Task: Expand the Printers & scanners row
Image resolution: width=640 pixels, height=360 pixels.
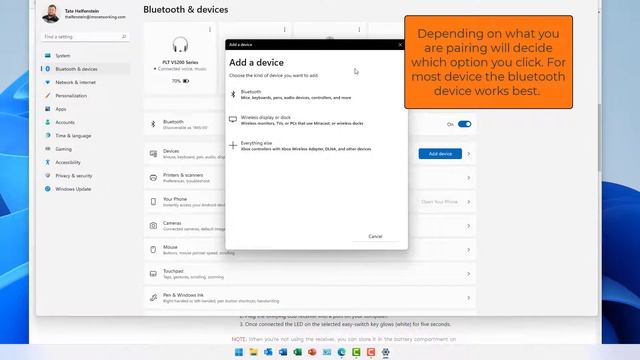Action: [x=310, y=178]
